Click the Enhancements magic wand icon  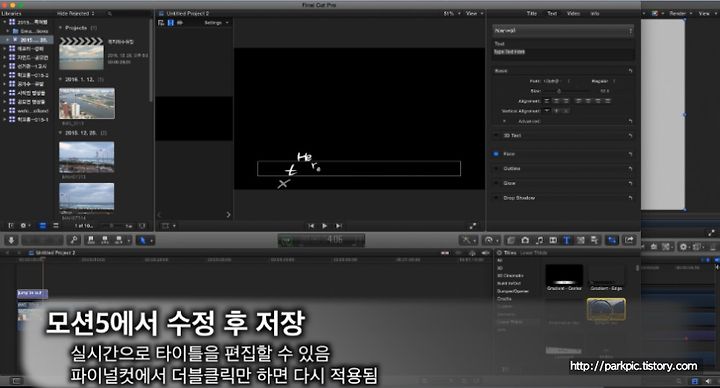pos(467,240)
